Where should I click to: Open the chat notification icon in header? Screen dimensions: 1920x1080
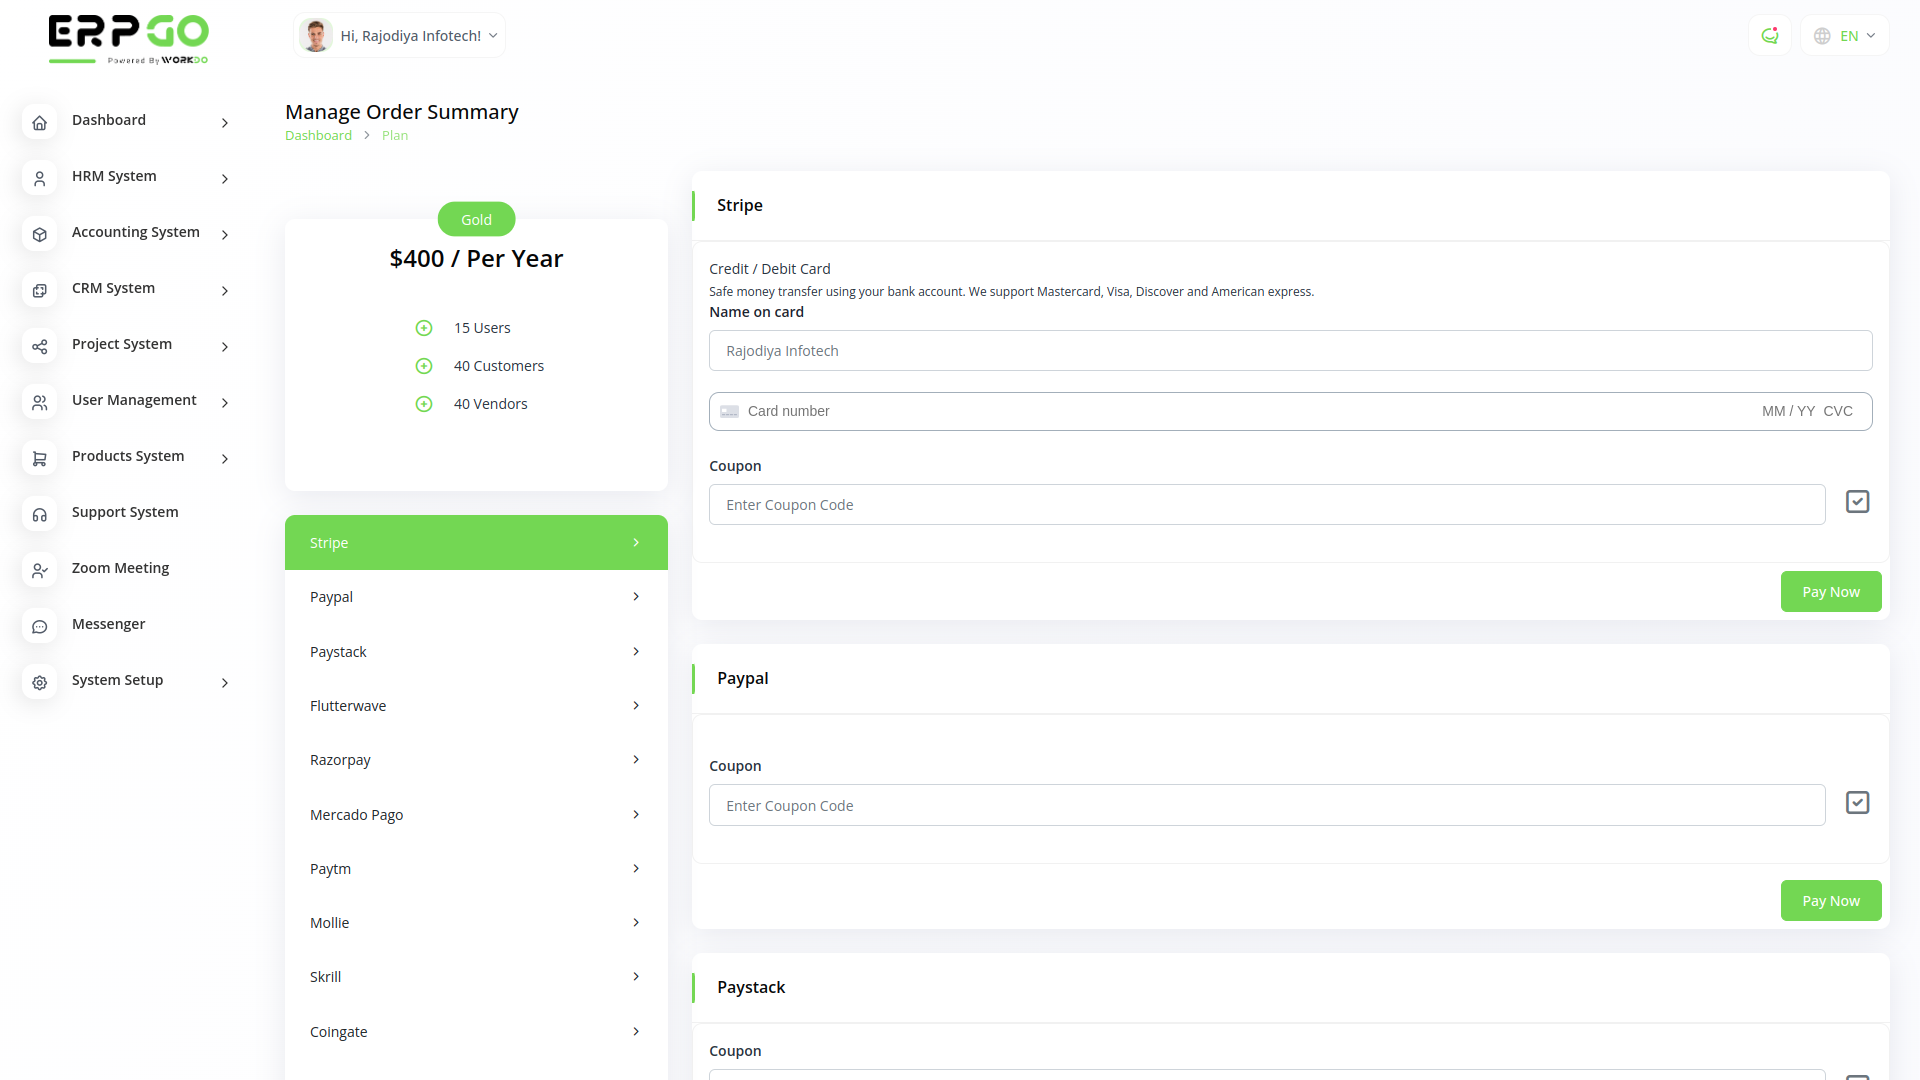[1769, 36]
